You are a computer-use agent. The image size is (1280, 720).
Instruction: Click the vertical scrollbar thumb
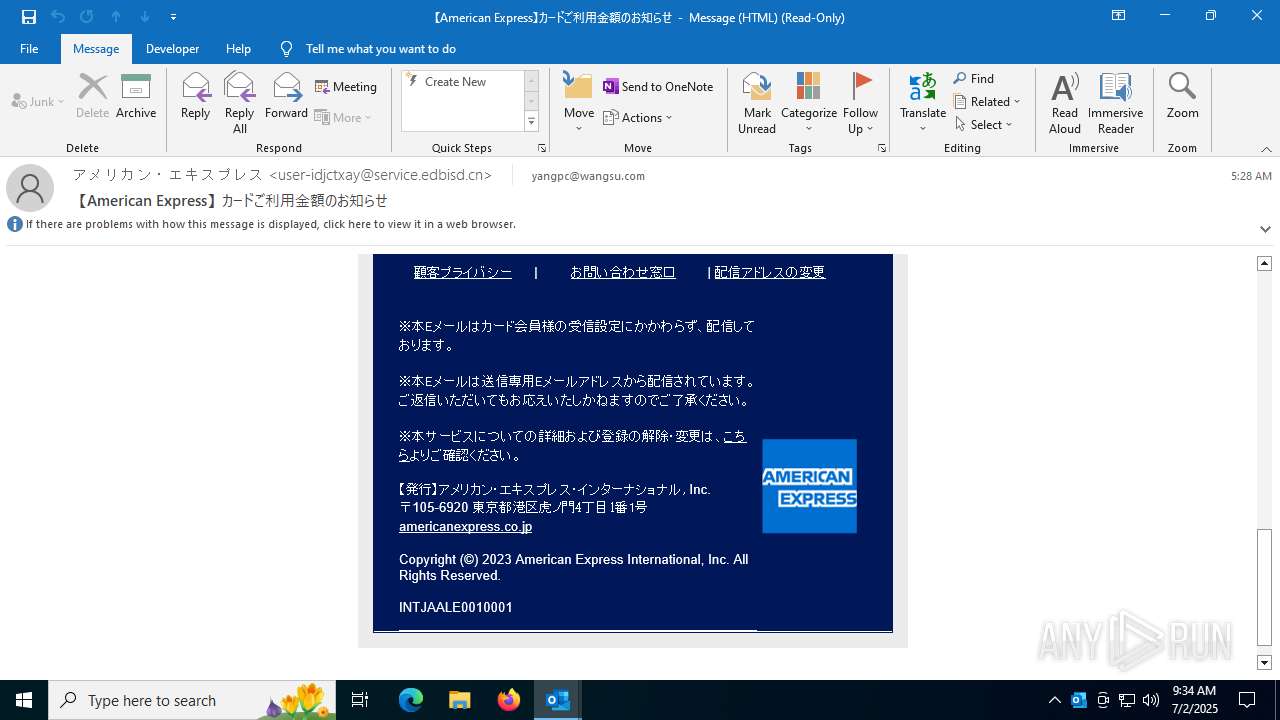(1264, 587)
